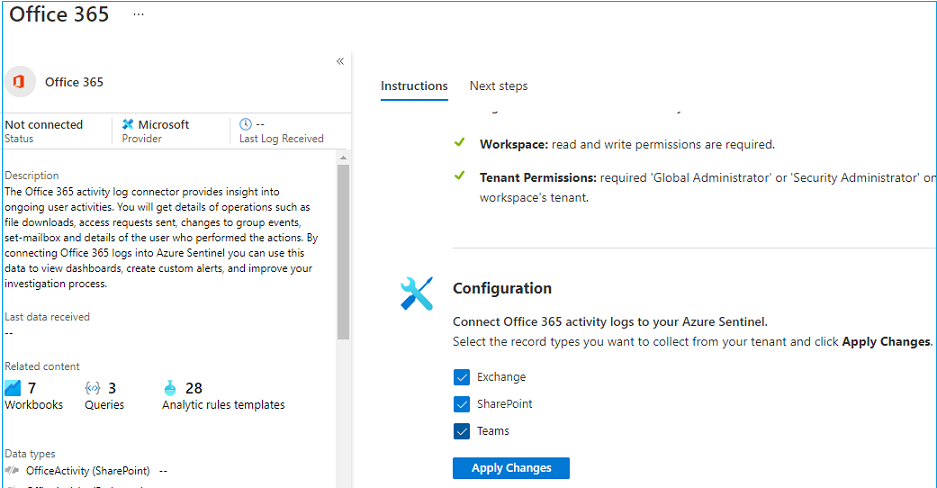Uncheck the SharePoint checkbox
The height and width of the screenshot is (488, 937).
(x=461, y=404)
